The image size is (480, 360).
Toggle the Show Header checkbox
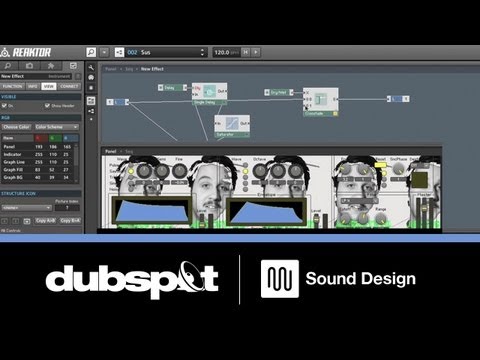(x=47, y=106)
